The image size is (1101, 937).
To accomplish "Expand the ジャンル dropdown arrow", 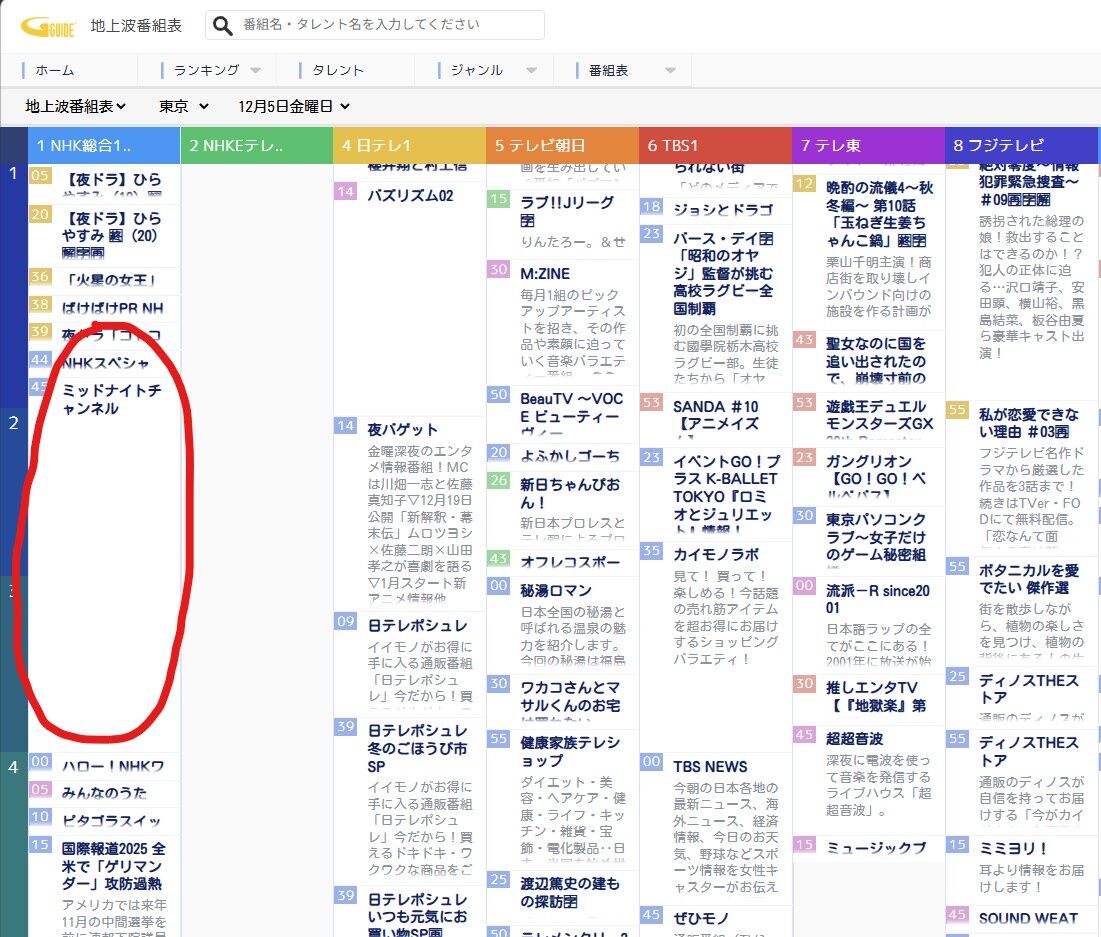I will point(532,70).
